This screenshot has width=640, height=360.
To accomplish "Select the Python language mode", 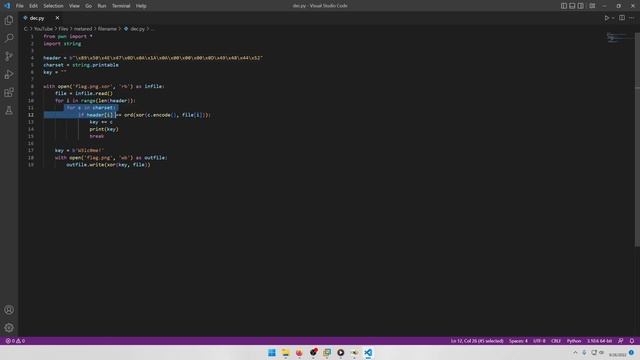I will 574,341.
